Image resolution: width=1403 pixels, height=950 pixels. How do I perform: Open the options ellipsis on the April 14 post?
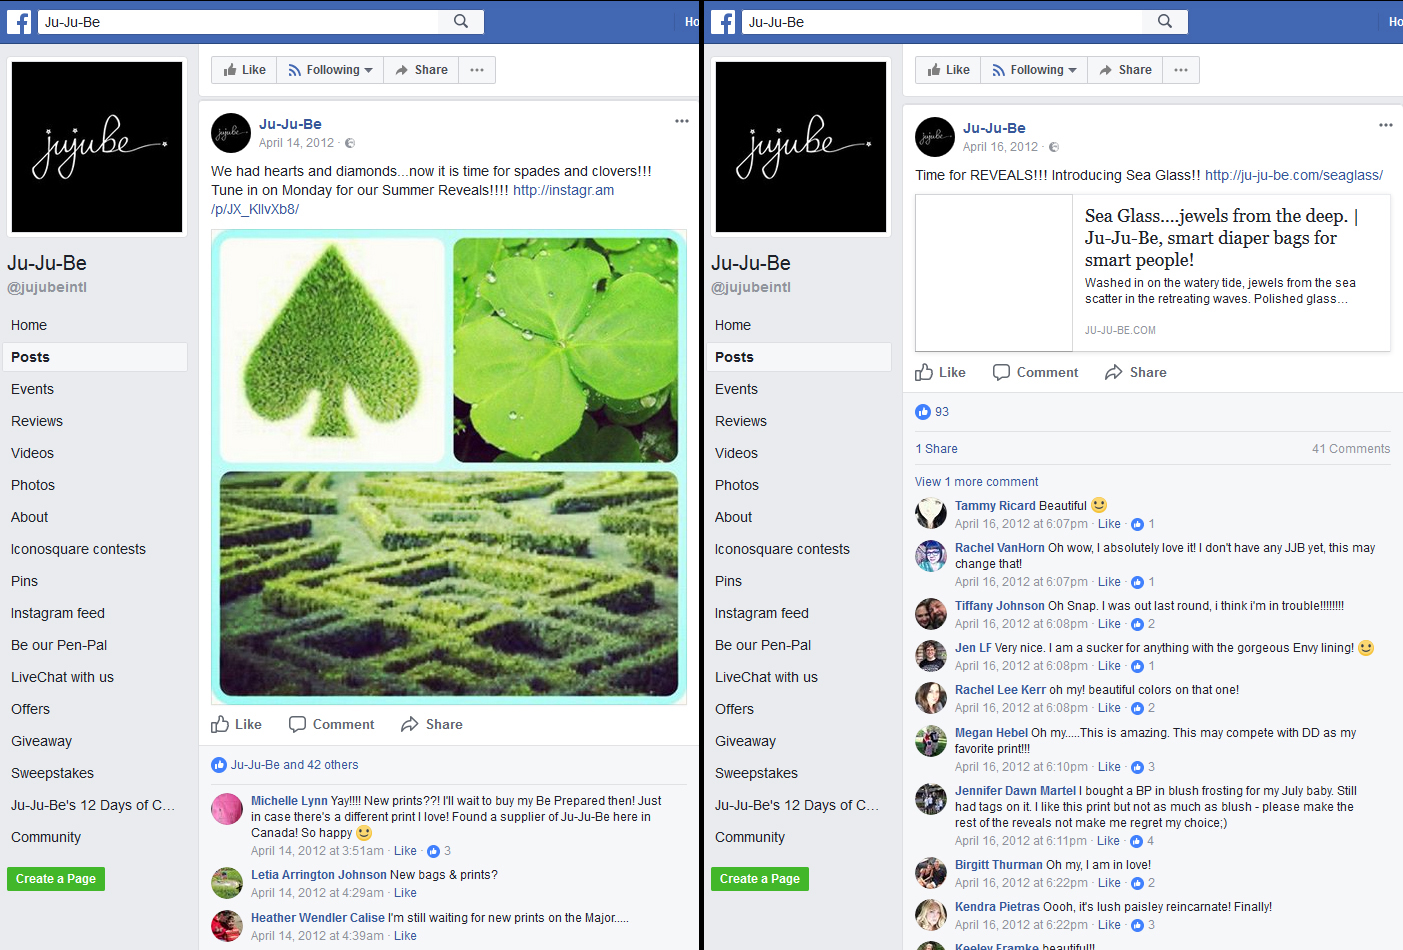click(x=682, y=121)
